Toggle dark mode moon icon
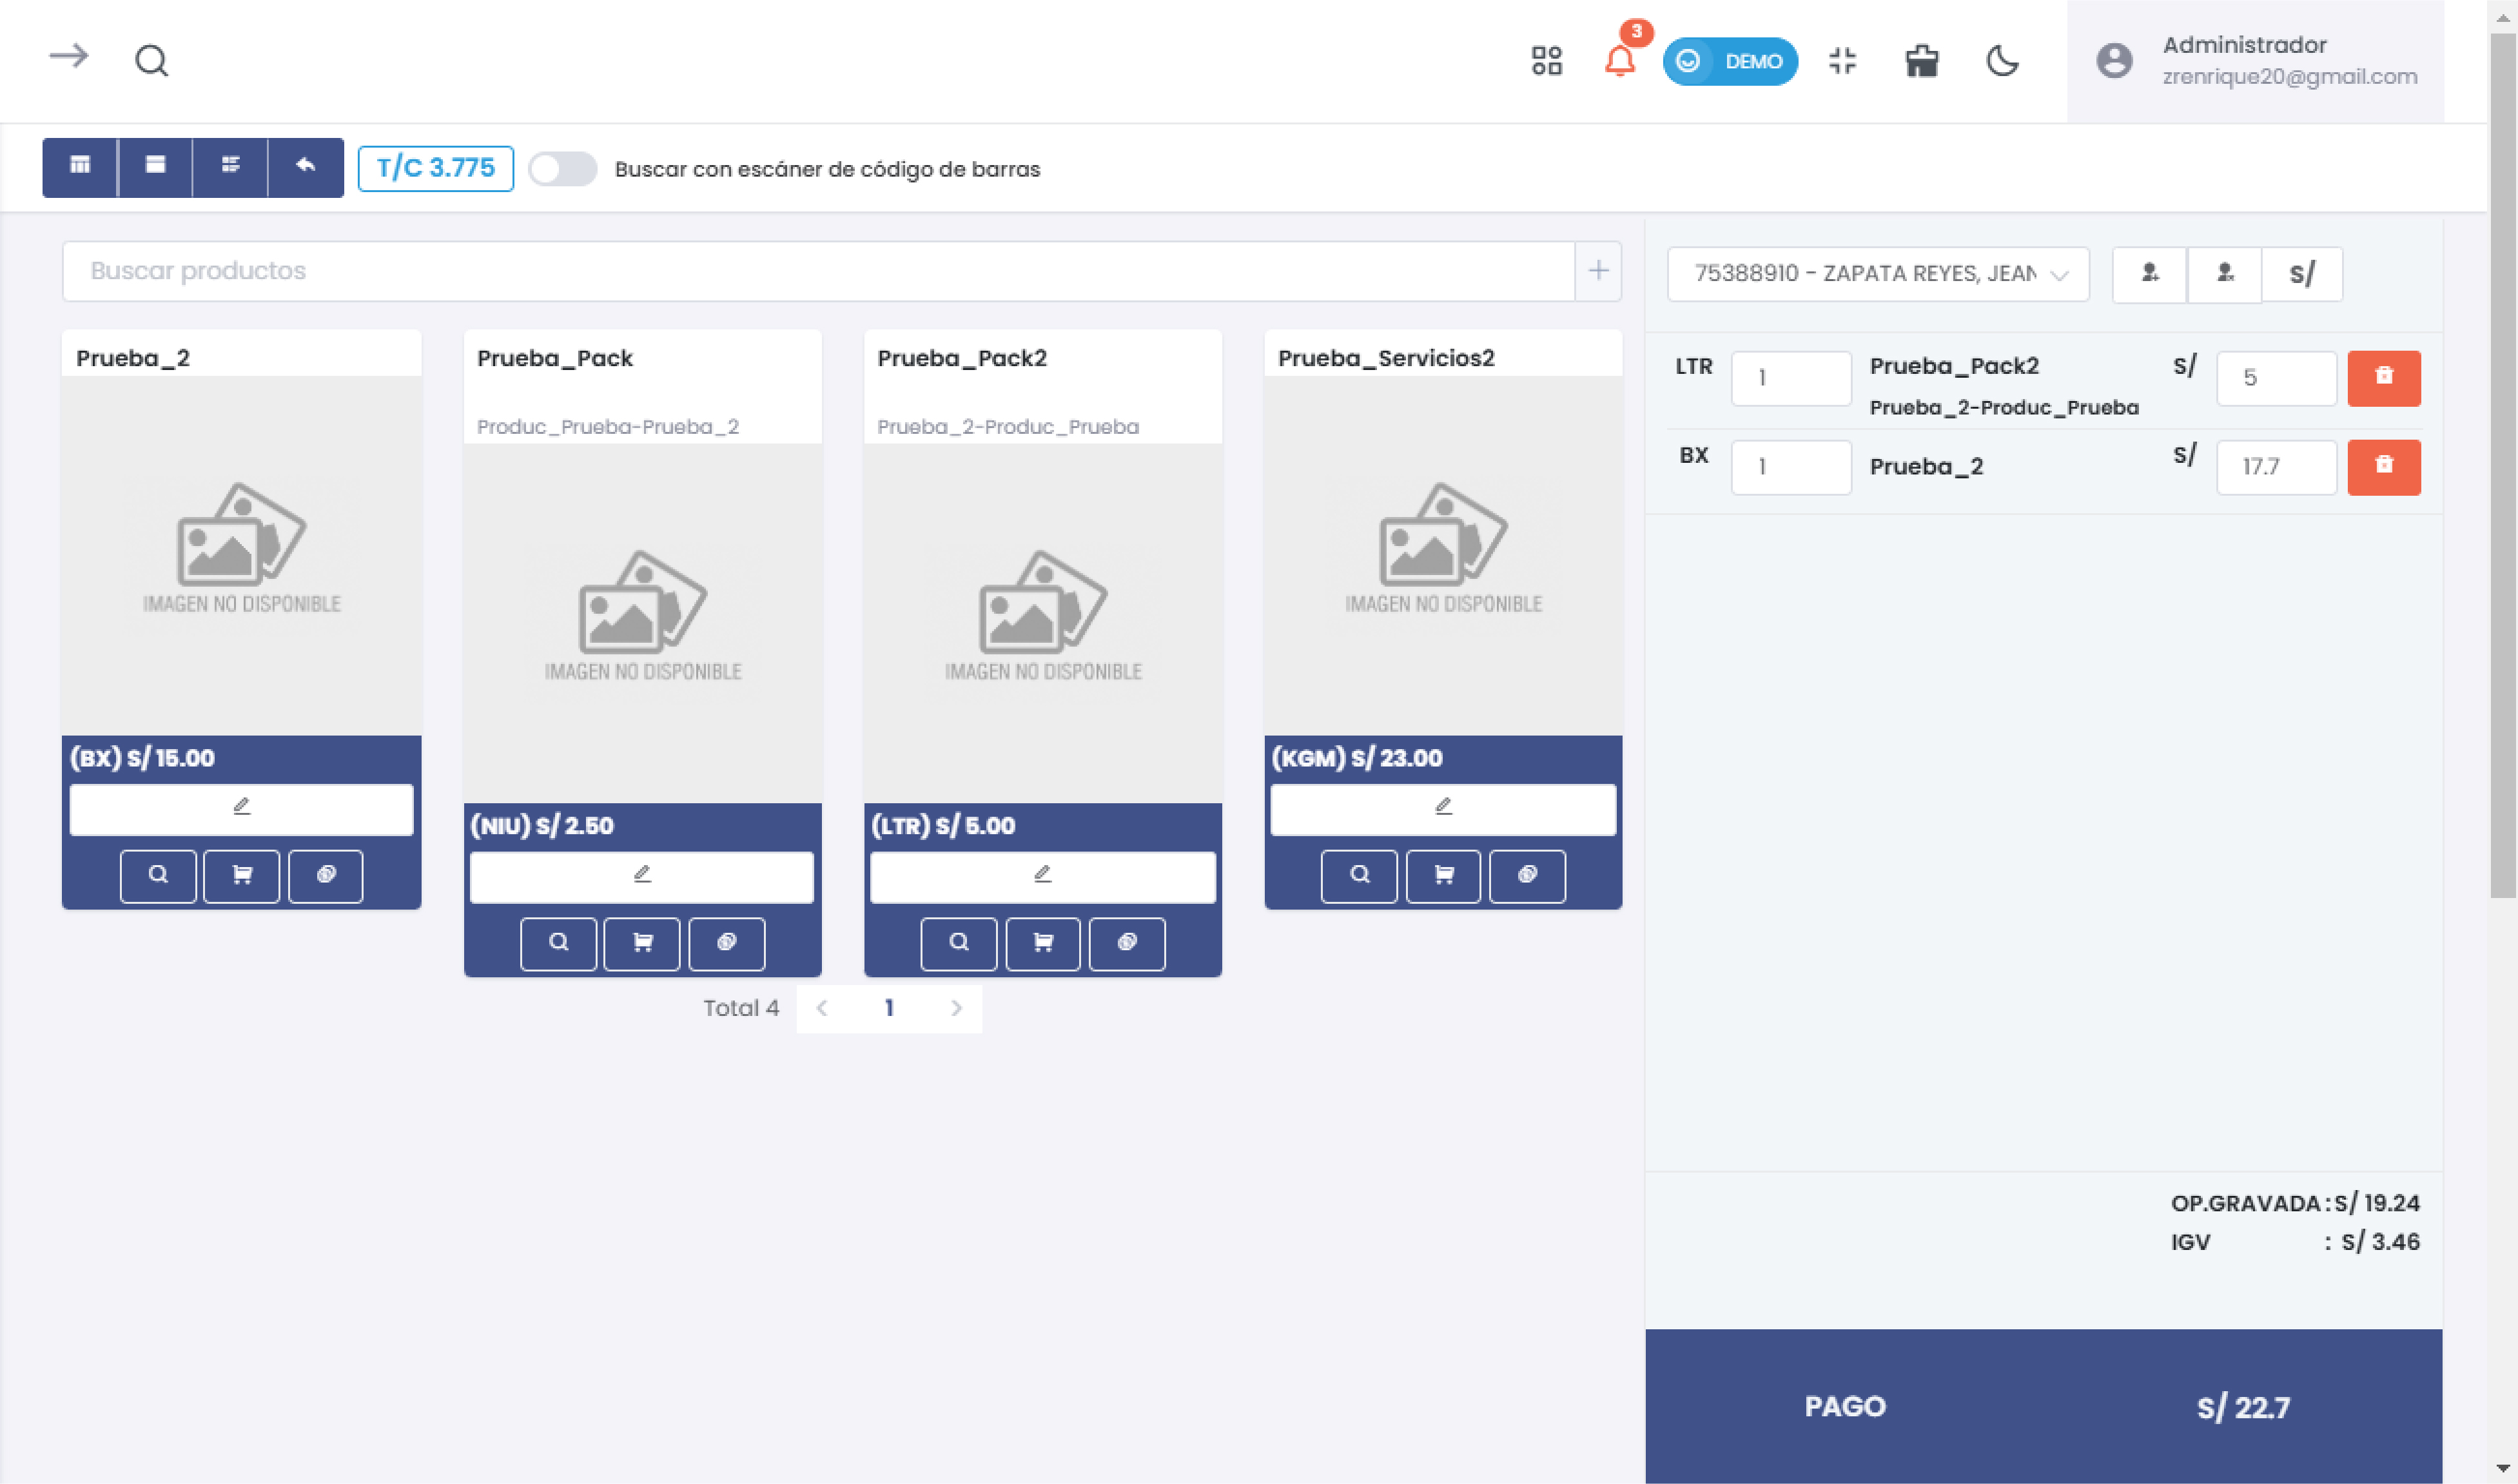Image resolution: width=2518 pixels, height=1484 pixels. [x=2002, y=61]
